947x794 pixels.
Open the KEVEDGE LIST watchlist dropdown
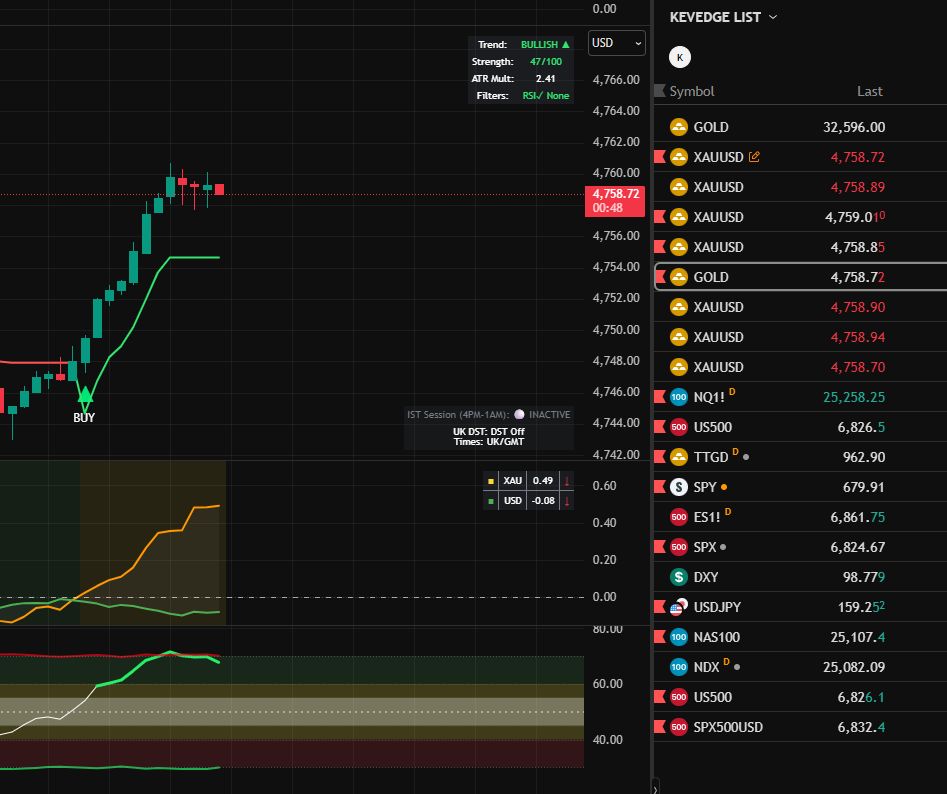(723, 17)
